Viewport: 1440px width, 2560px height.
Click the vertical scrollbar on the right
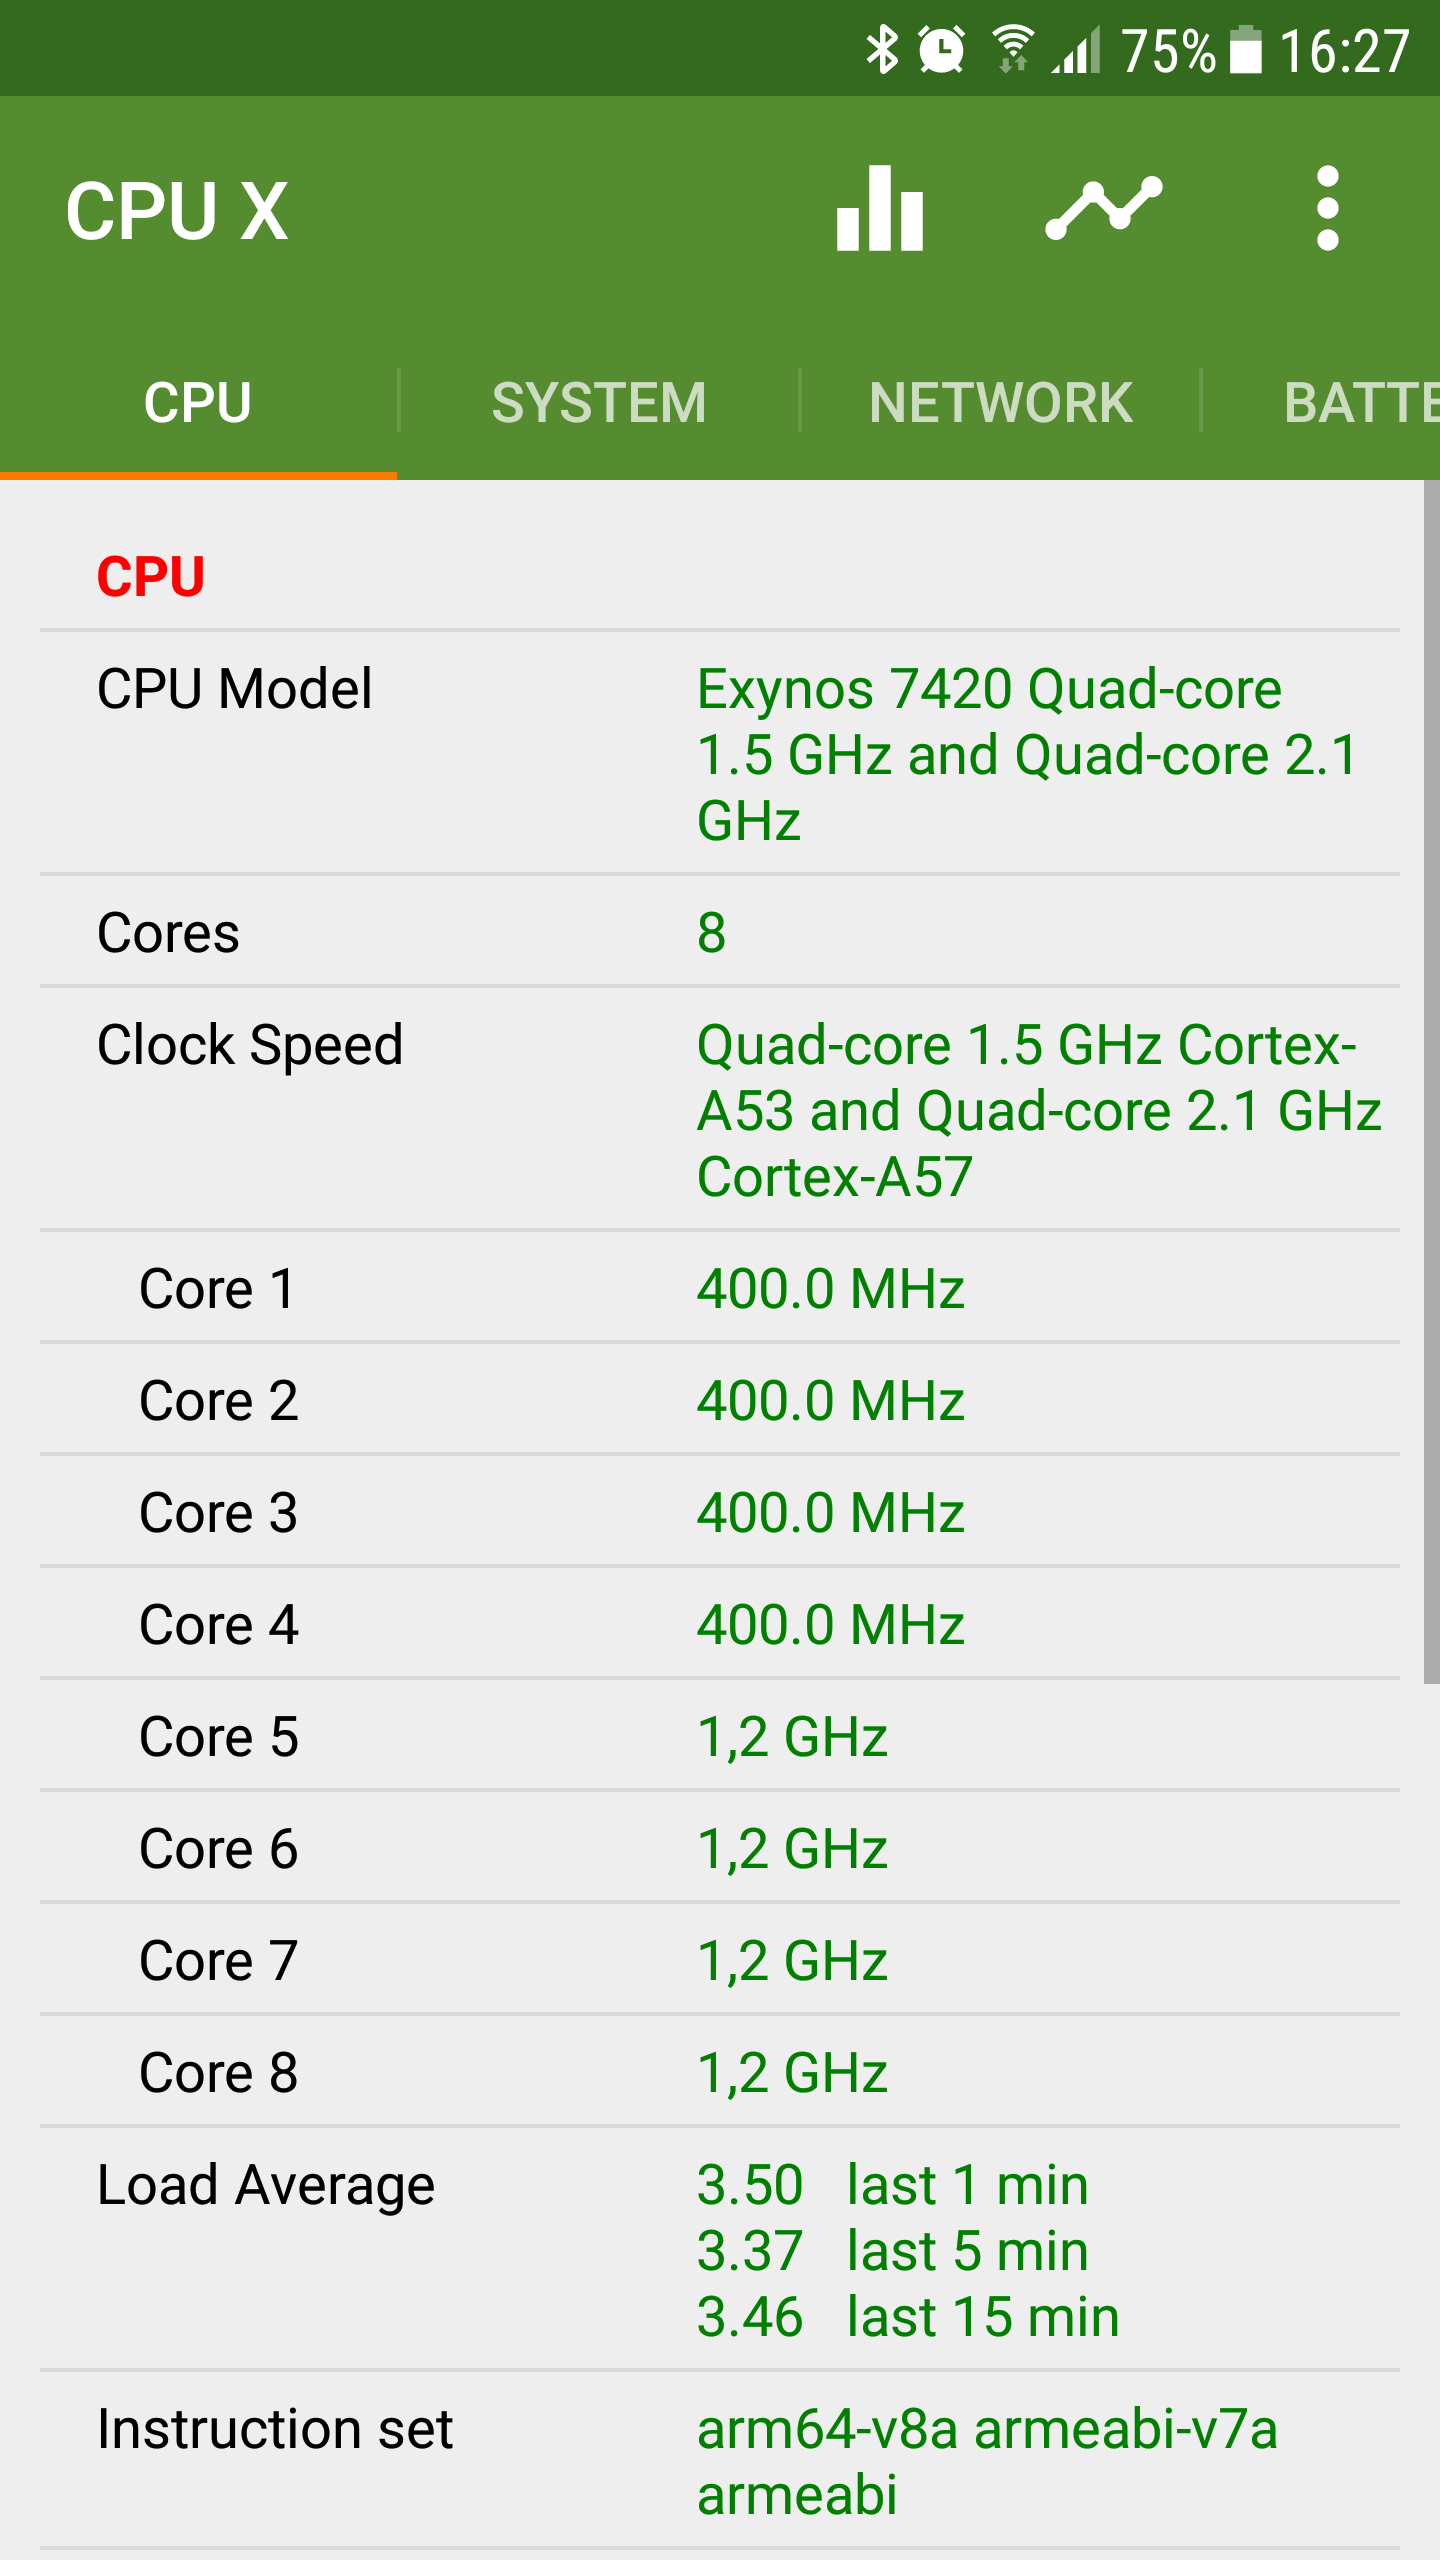tap(1431, 1082)
